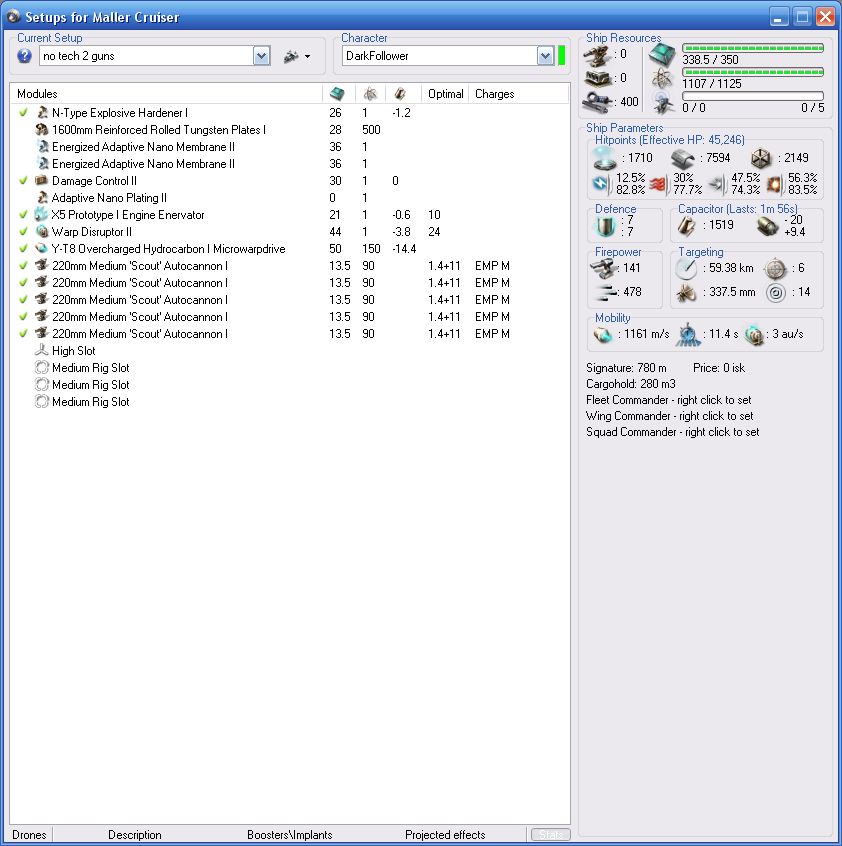Click the Optimal column header
Image resolution: width=842 pixels, height=846 pixels.
pos(446,94)
